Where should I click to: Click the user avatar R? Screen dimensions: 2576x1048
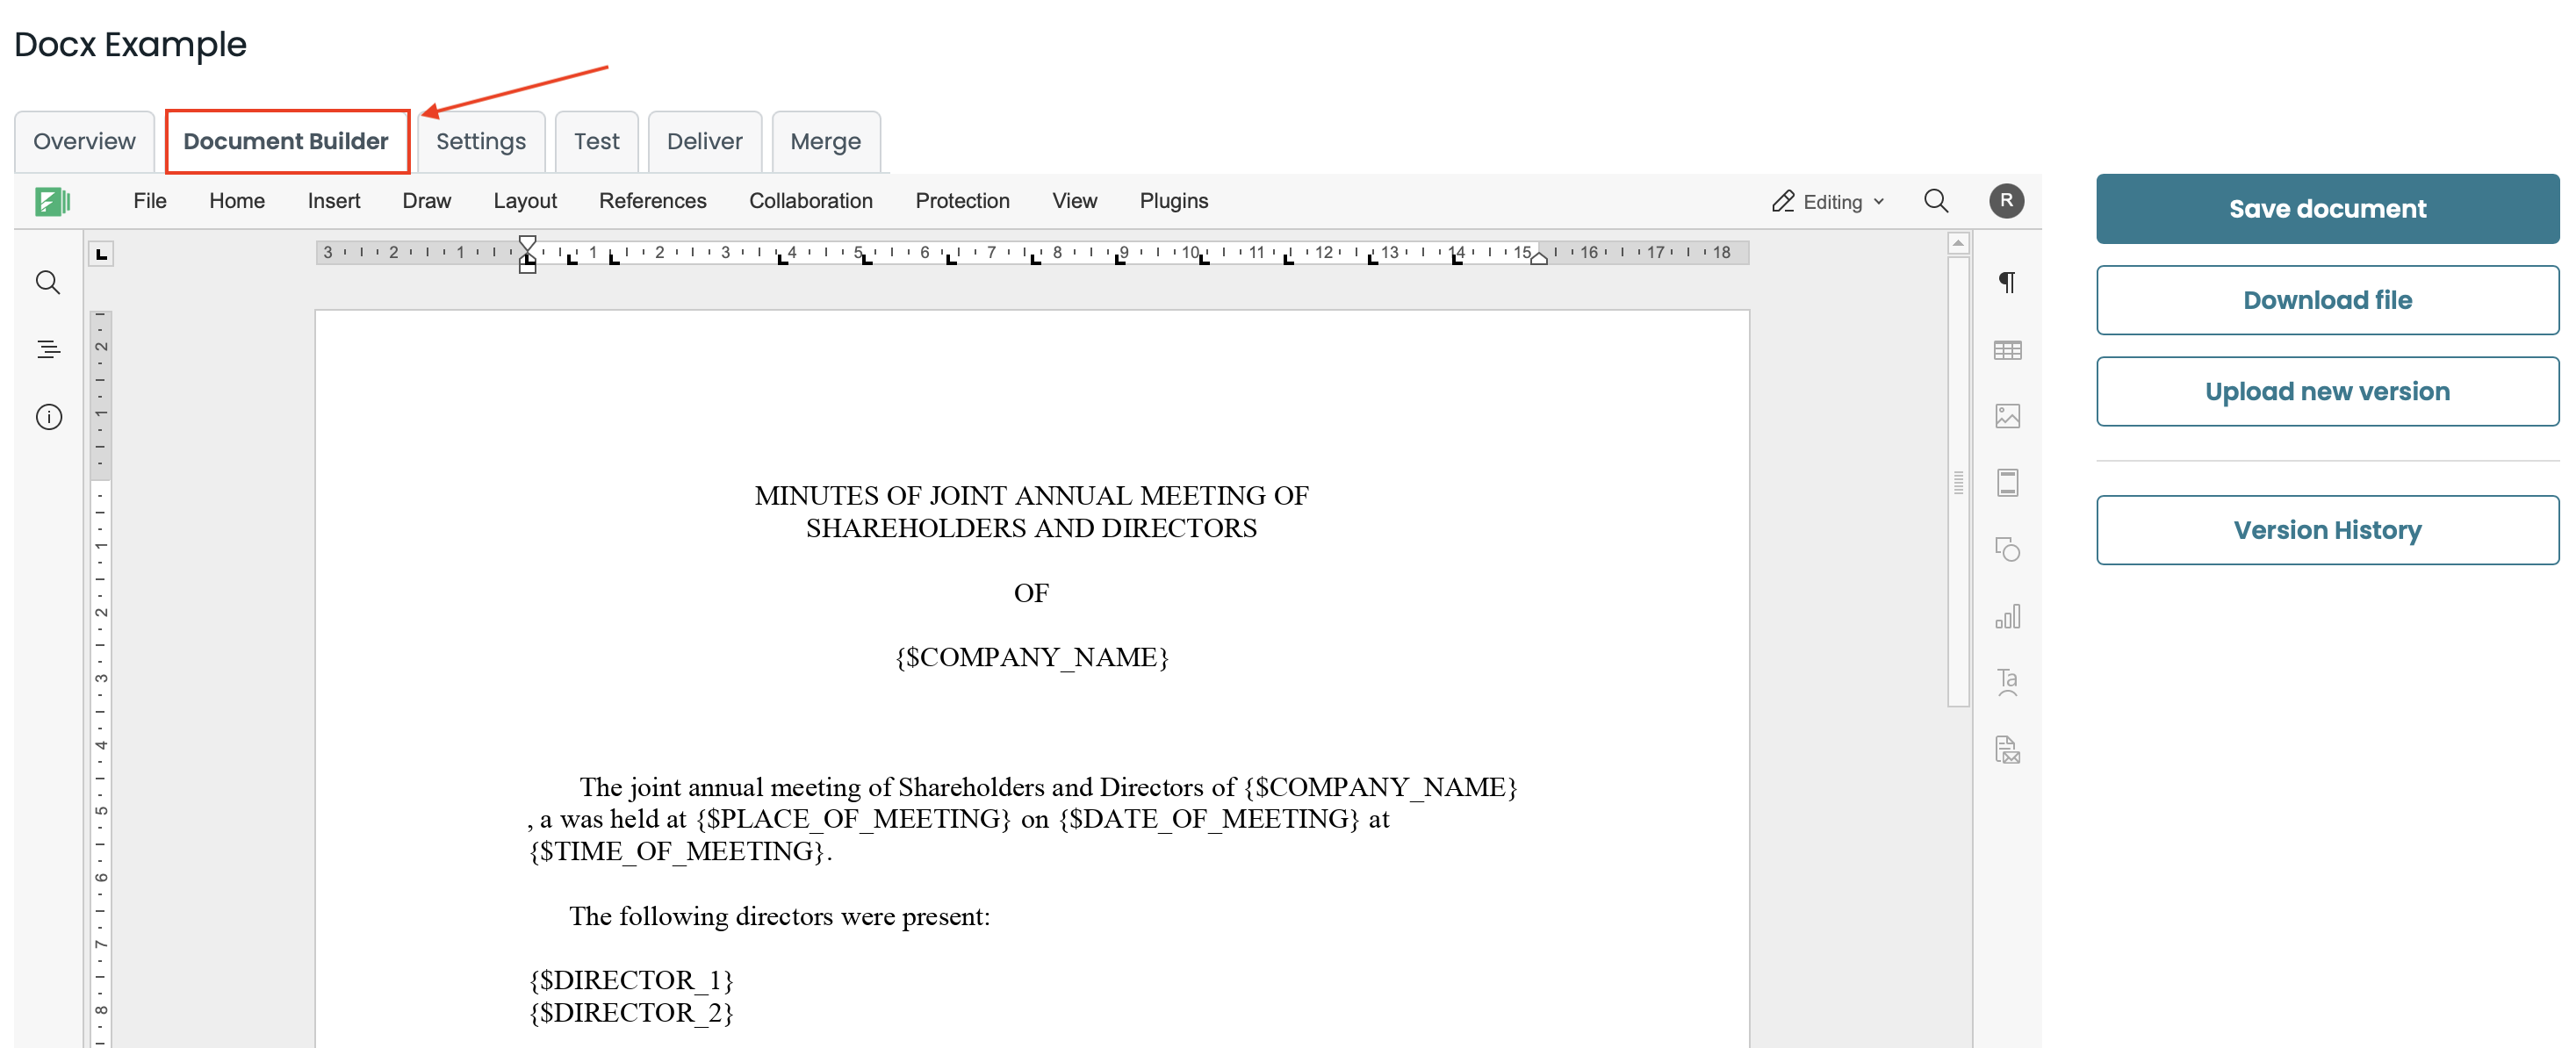(x=2007, y=201)
